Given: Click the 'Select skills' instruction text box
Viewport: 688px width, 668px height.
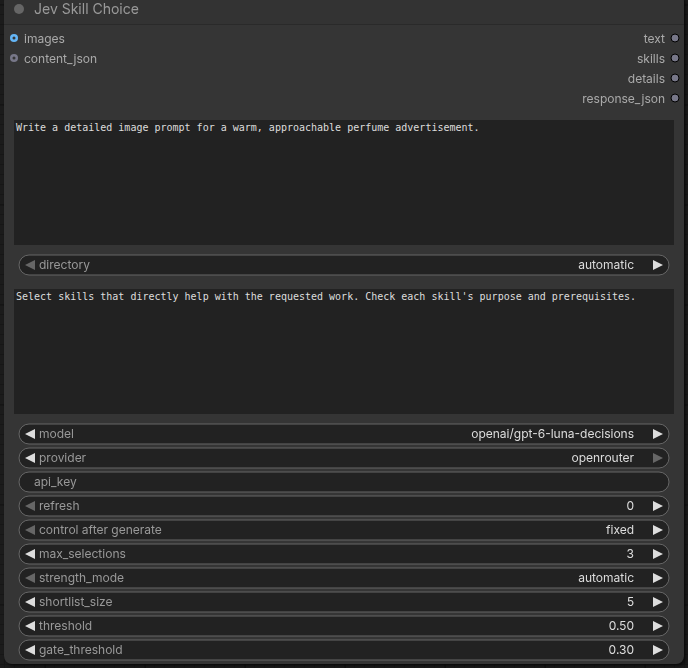Looking at the screenshot, I should point(344,351).
